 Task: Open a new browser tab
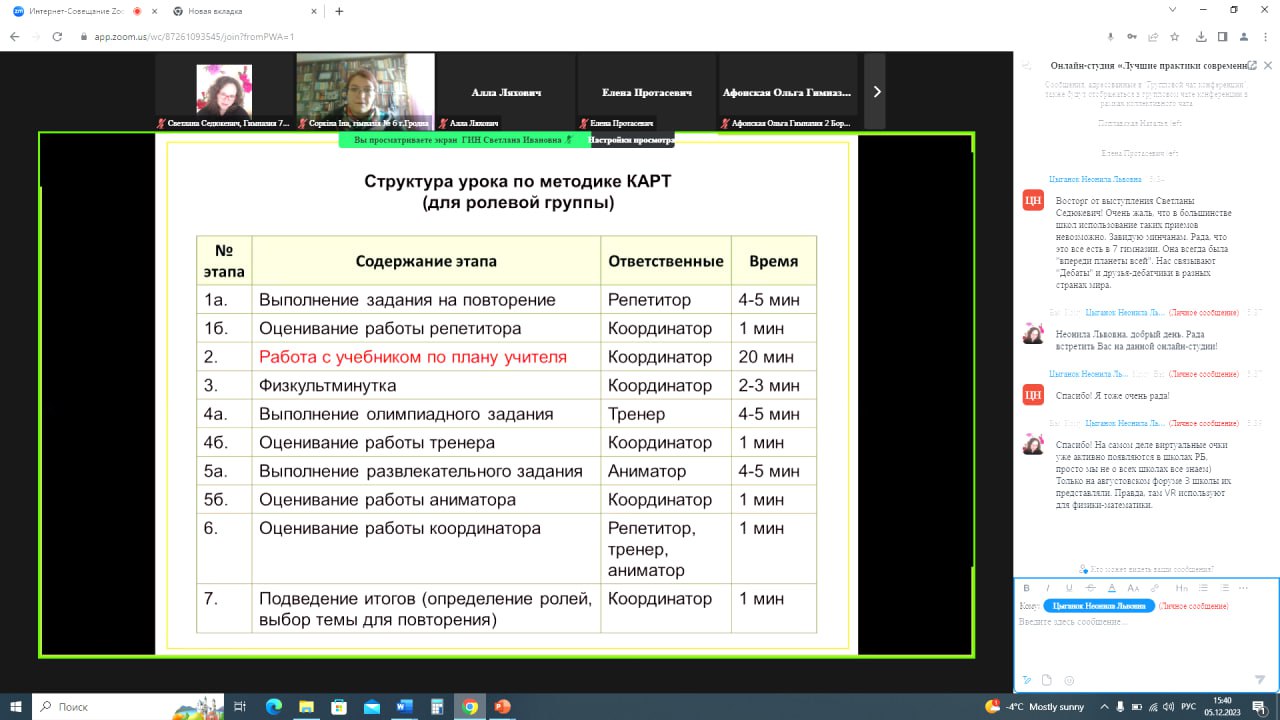pyautogui.click(x=339, y=11)
